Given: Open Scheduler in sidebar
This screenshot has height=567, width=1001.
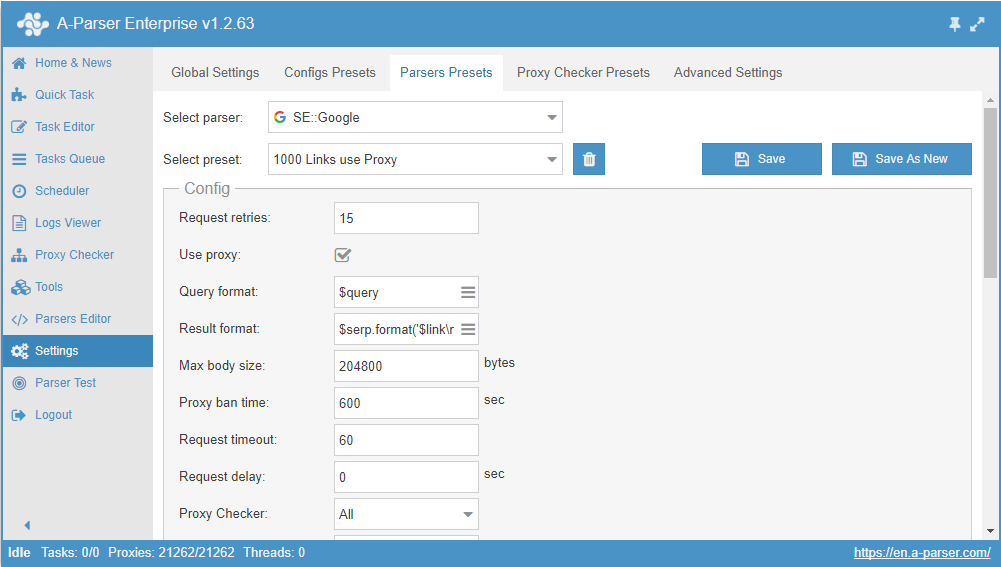Looking at the screenshot, I should 77,190.
